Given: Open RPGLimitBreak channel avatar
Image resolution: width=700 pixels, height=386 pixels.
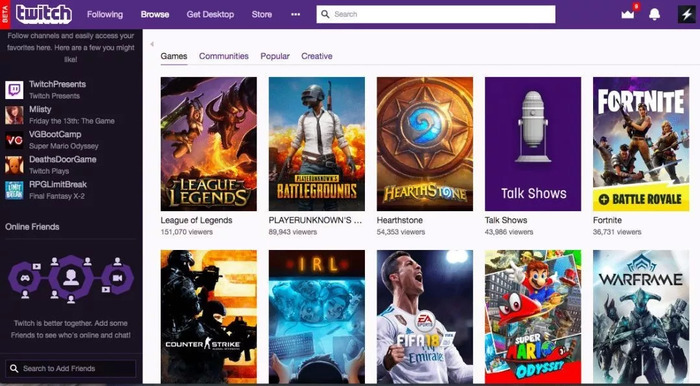Looking at the screenshot, I should (x=14, y=190).
